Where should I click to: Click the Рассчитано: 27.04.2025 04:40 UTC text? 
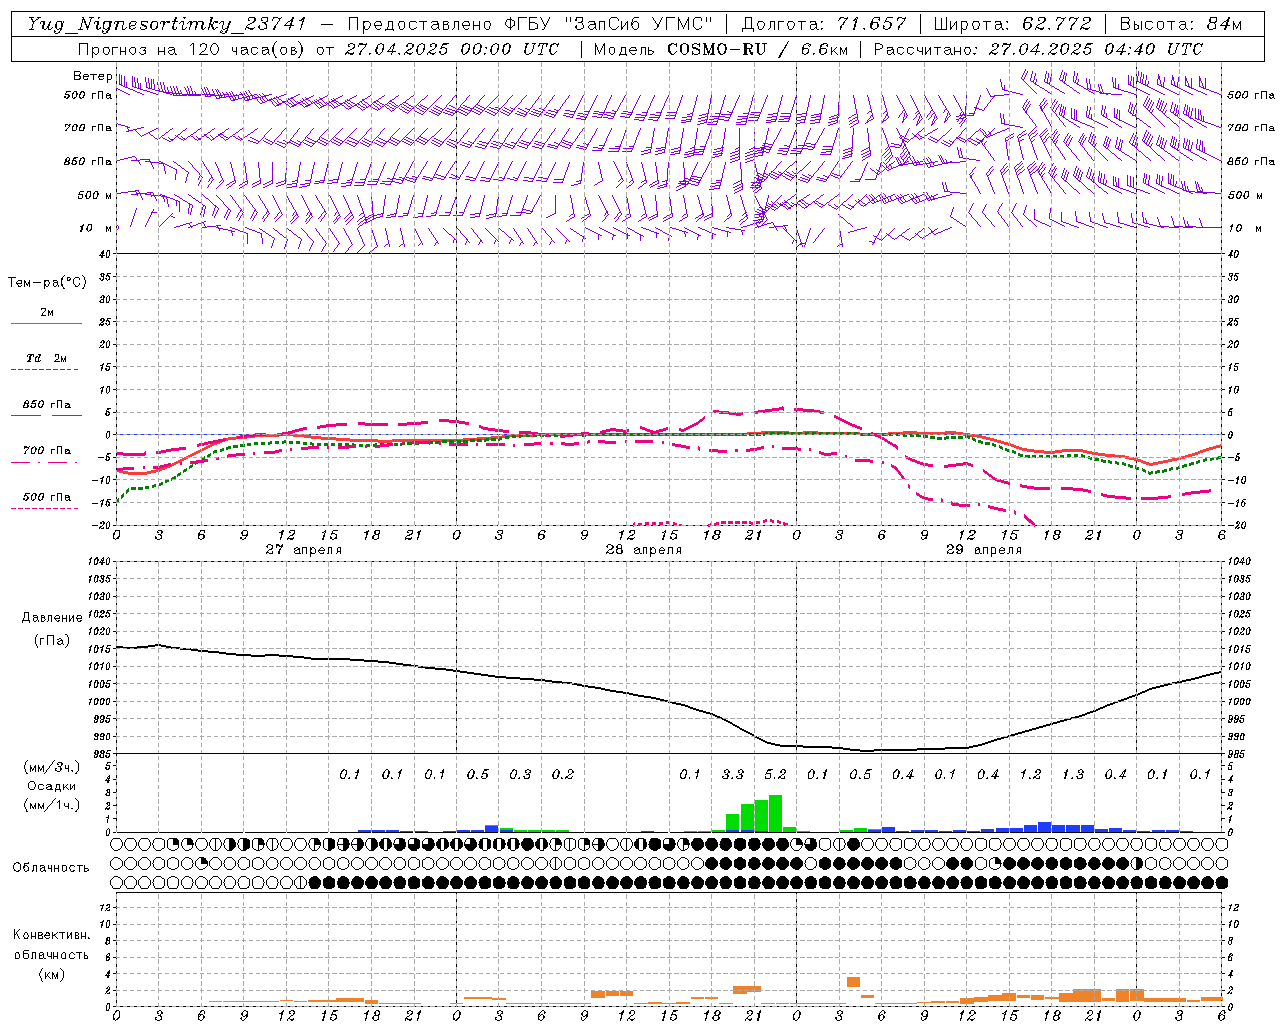tap(1038, 49)
